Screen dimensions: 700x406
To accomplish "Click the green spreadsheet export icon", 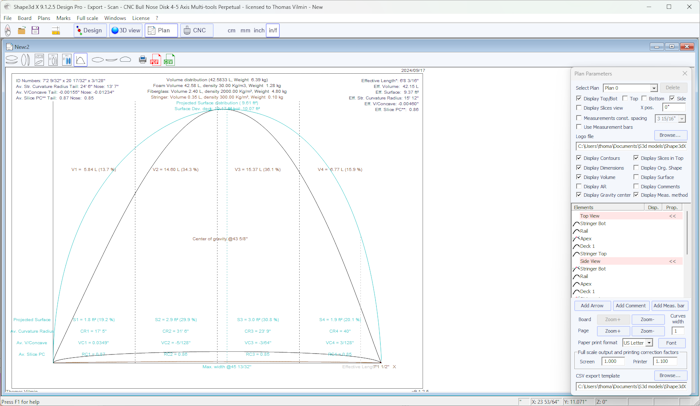I will point(169,60).
